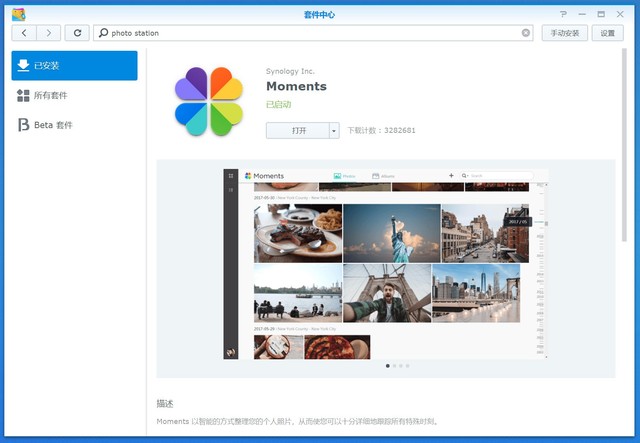640x443 pixels.
Task: Click the Moments description paragraph
Action: [298, 421]
